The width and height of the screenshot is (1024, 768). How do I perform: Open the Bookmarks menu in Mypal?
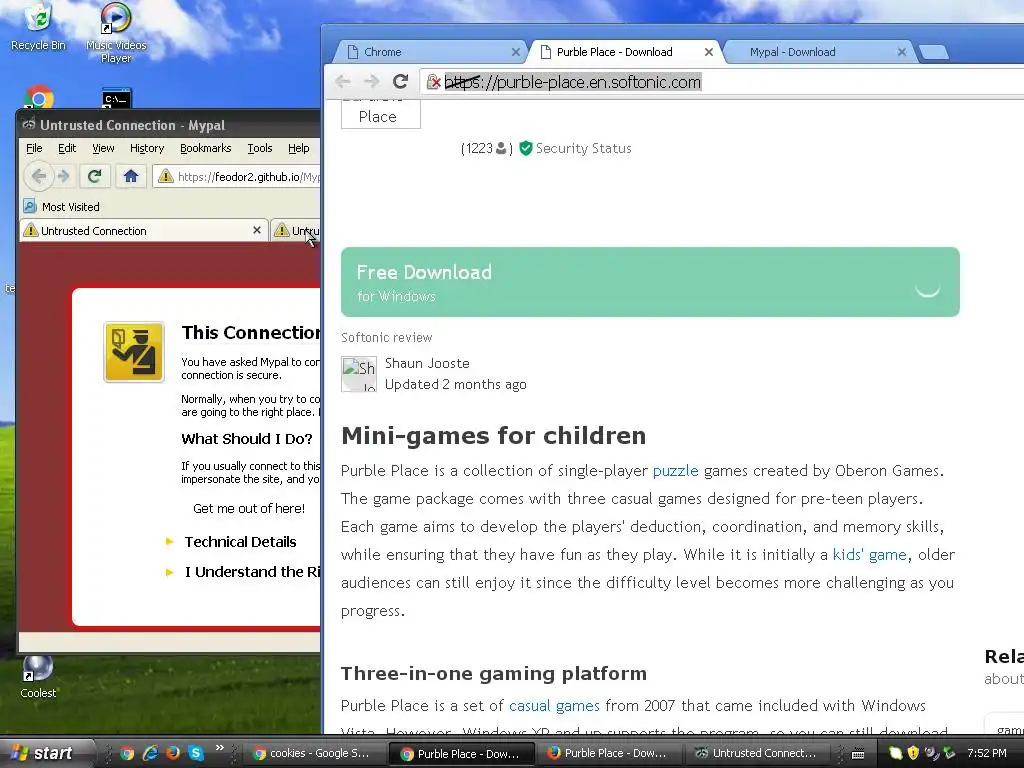click(x=206, y=148)
